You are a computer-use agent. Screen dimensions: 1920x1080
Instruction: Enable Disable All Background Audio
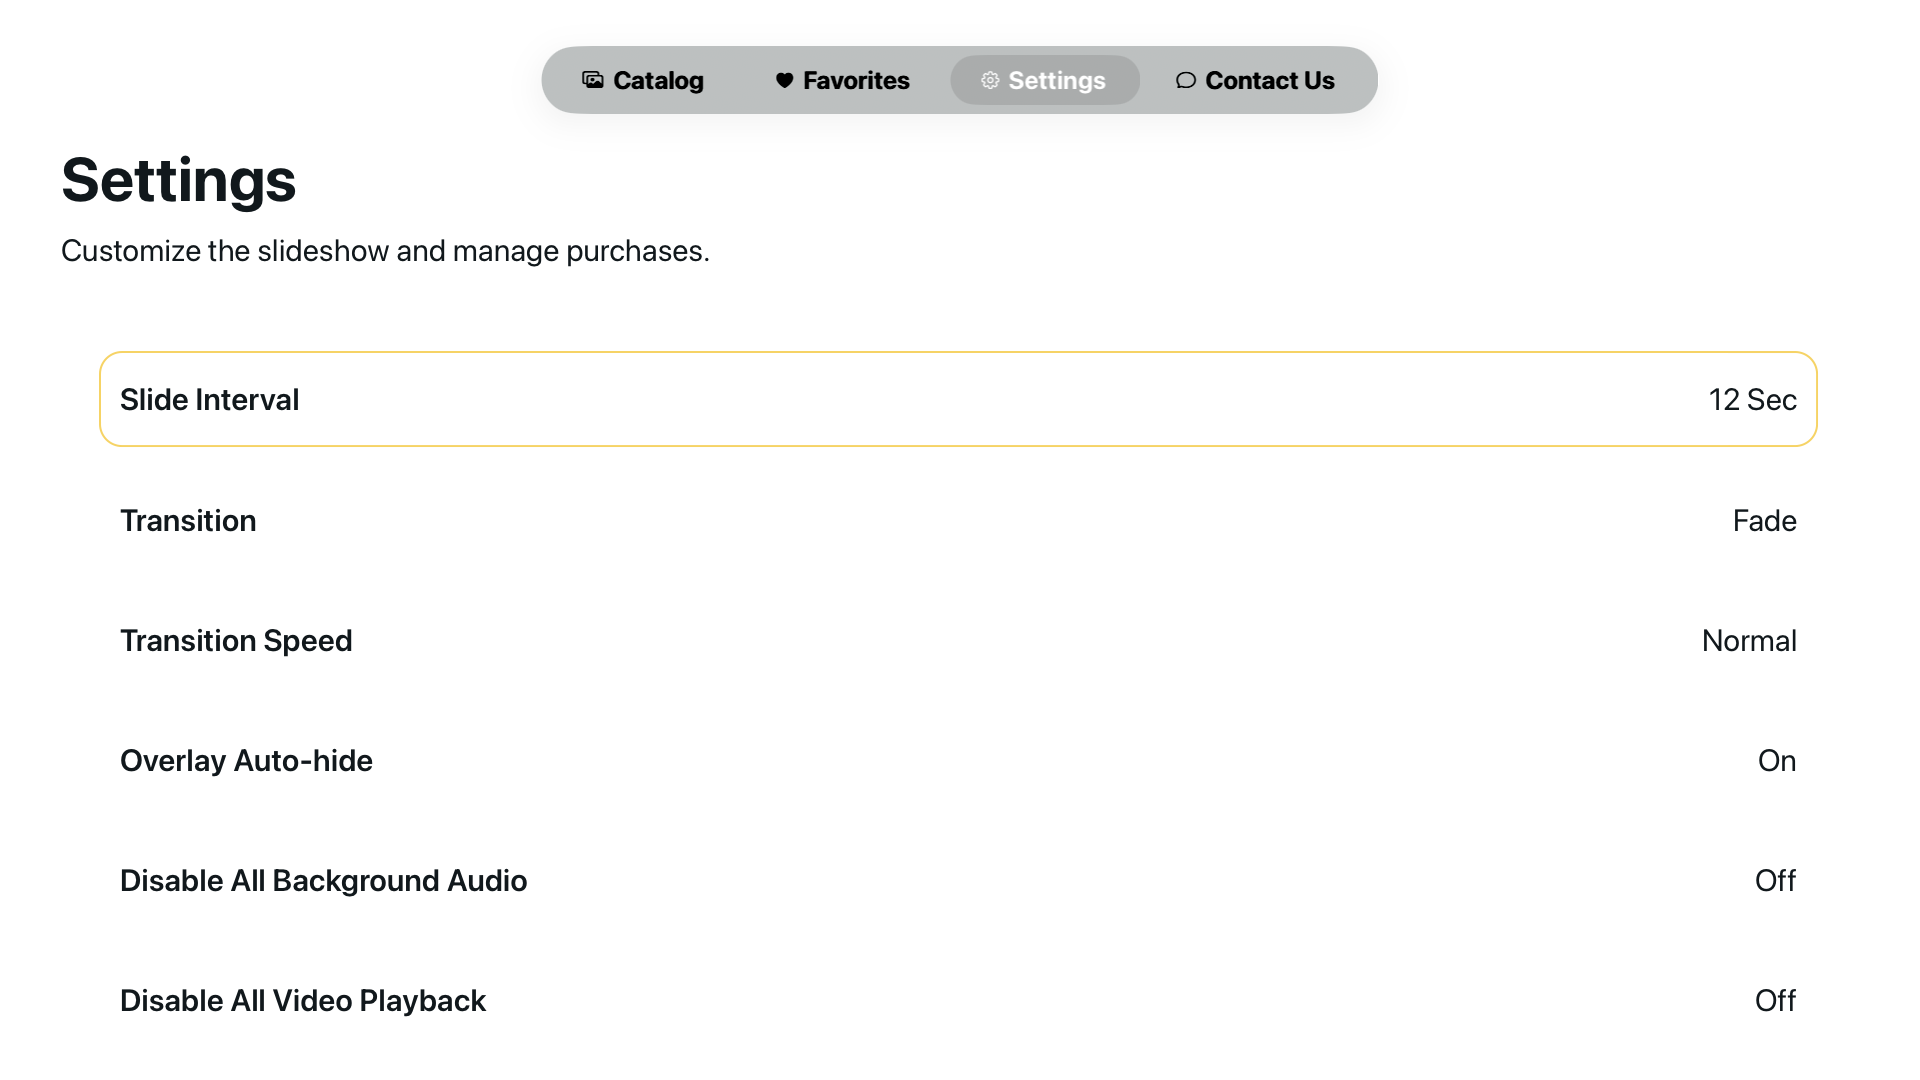point(958,880)
